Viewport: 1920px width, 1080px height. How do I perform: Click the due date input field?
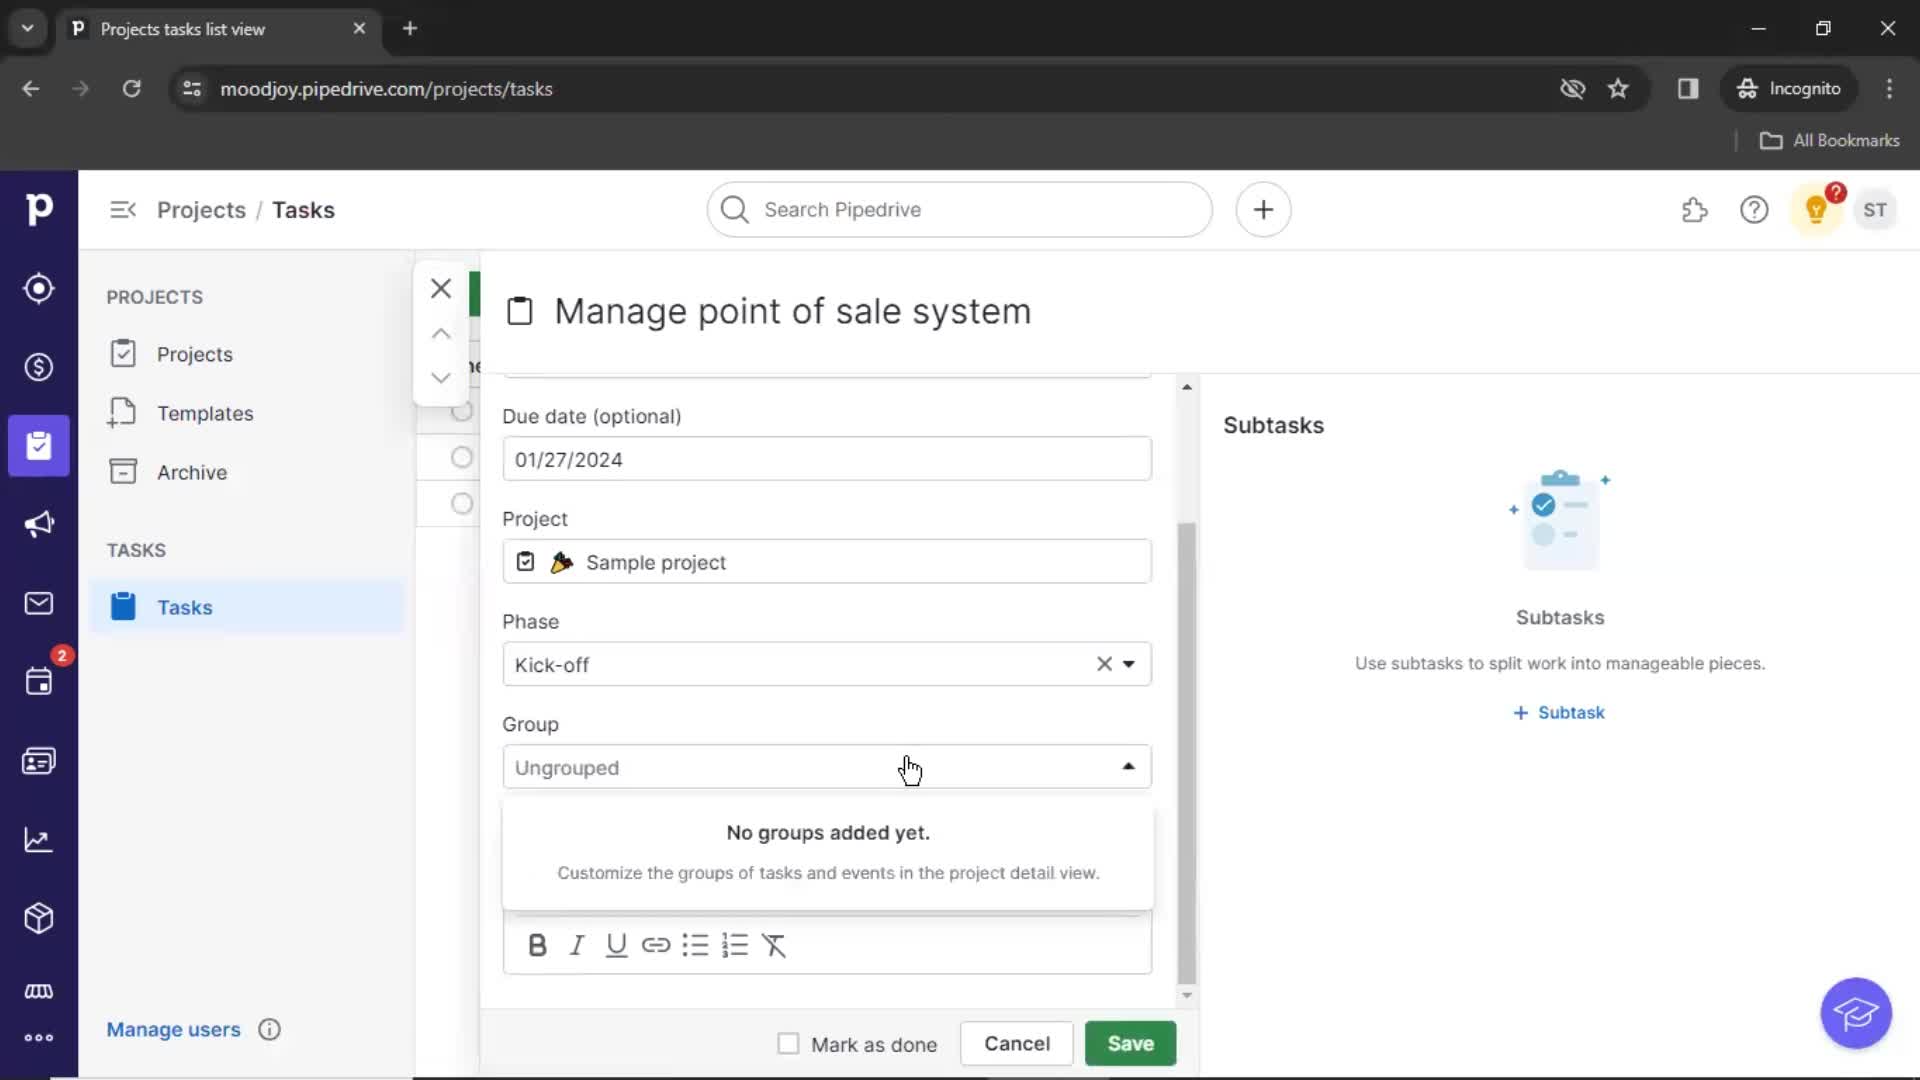[827, 459]
